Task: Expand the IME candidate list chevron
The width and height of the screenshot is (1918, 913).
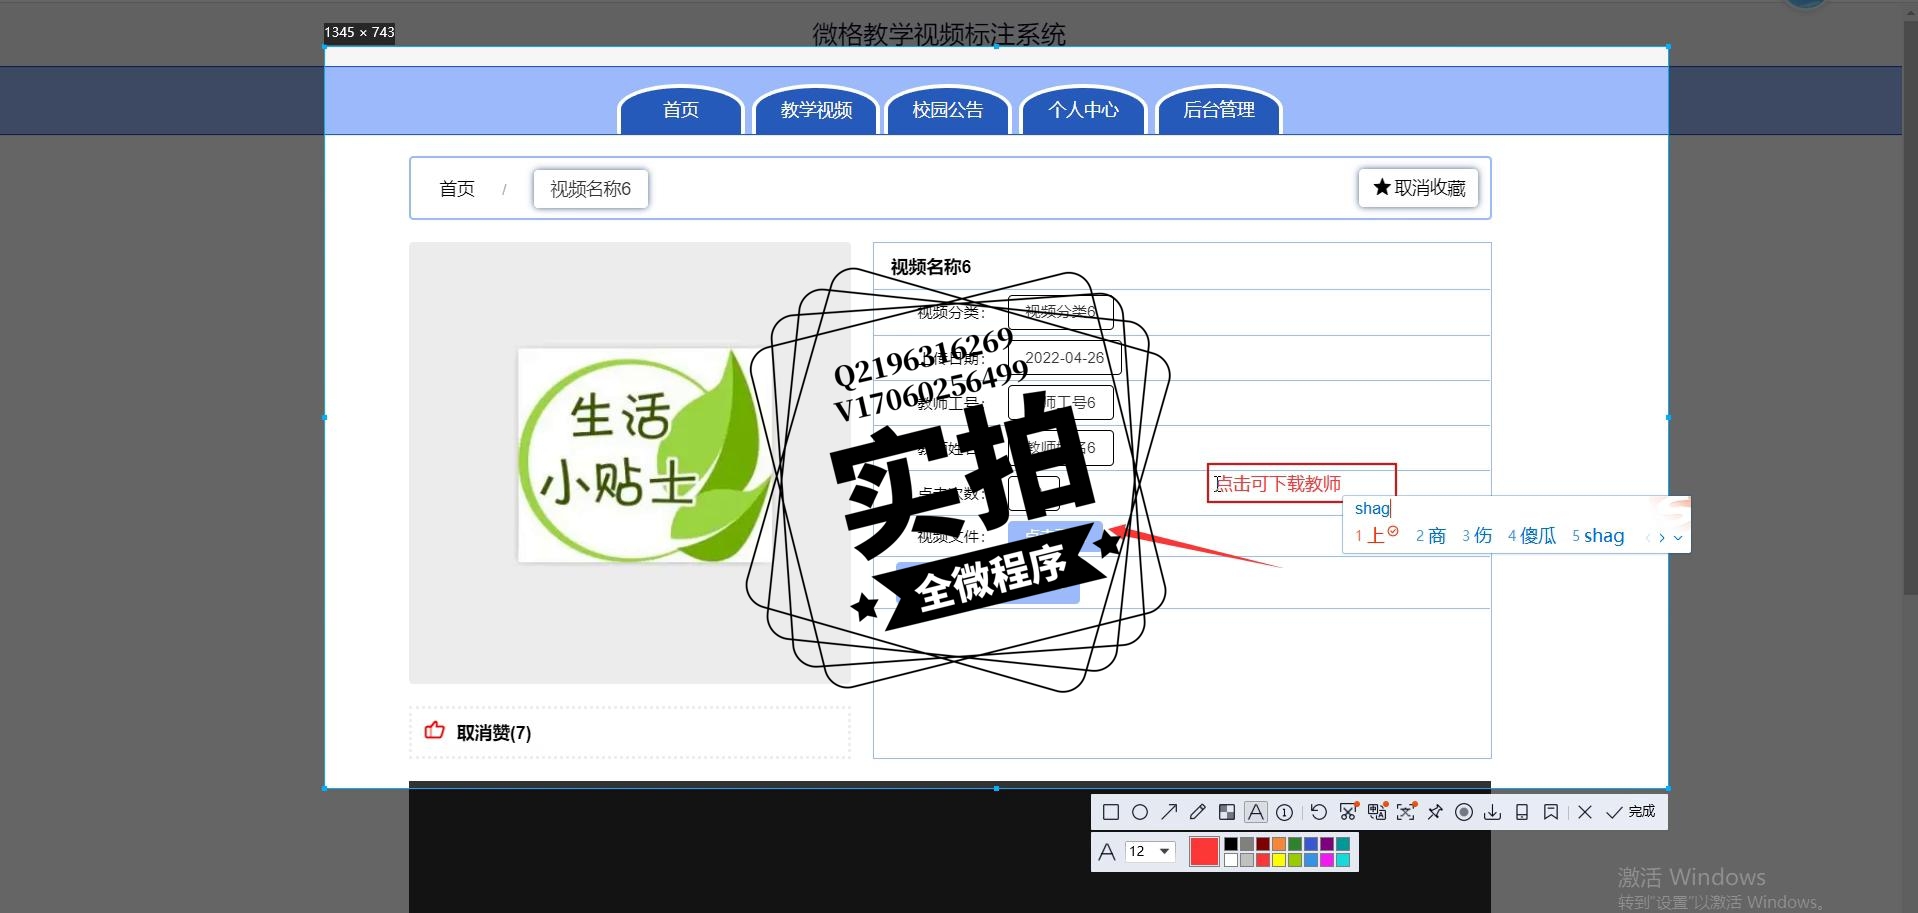Action: pos(1678,538)
